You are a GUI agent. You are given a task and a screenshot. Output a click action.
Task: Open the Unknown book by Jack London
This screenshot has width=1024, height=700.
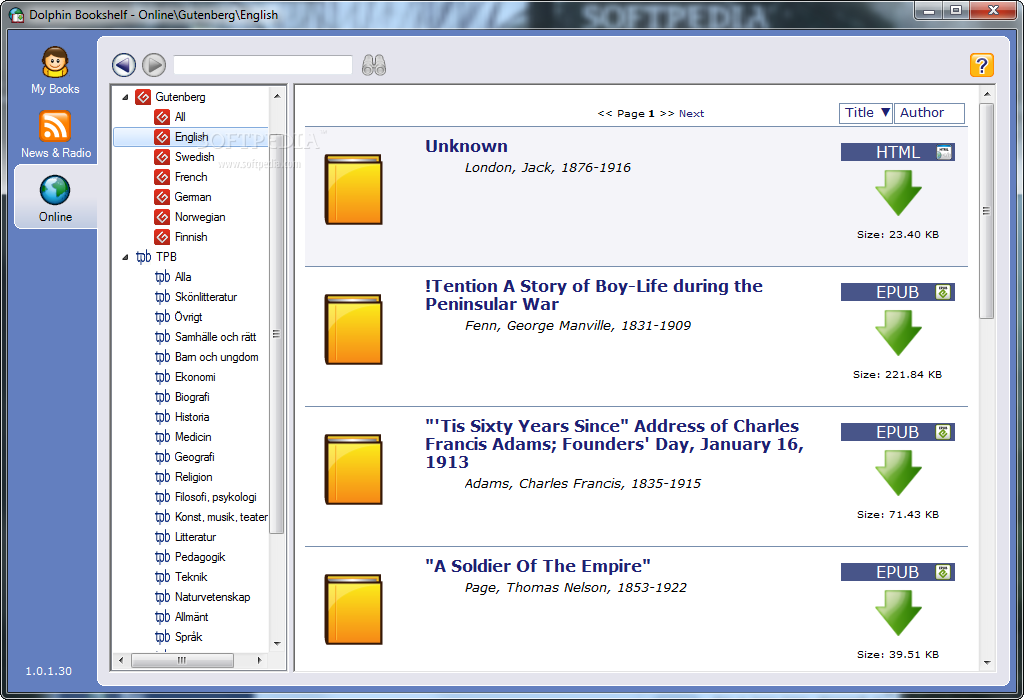466,146
